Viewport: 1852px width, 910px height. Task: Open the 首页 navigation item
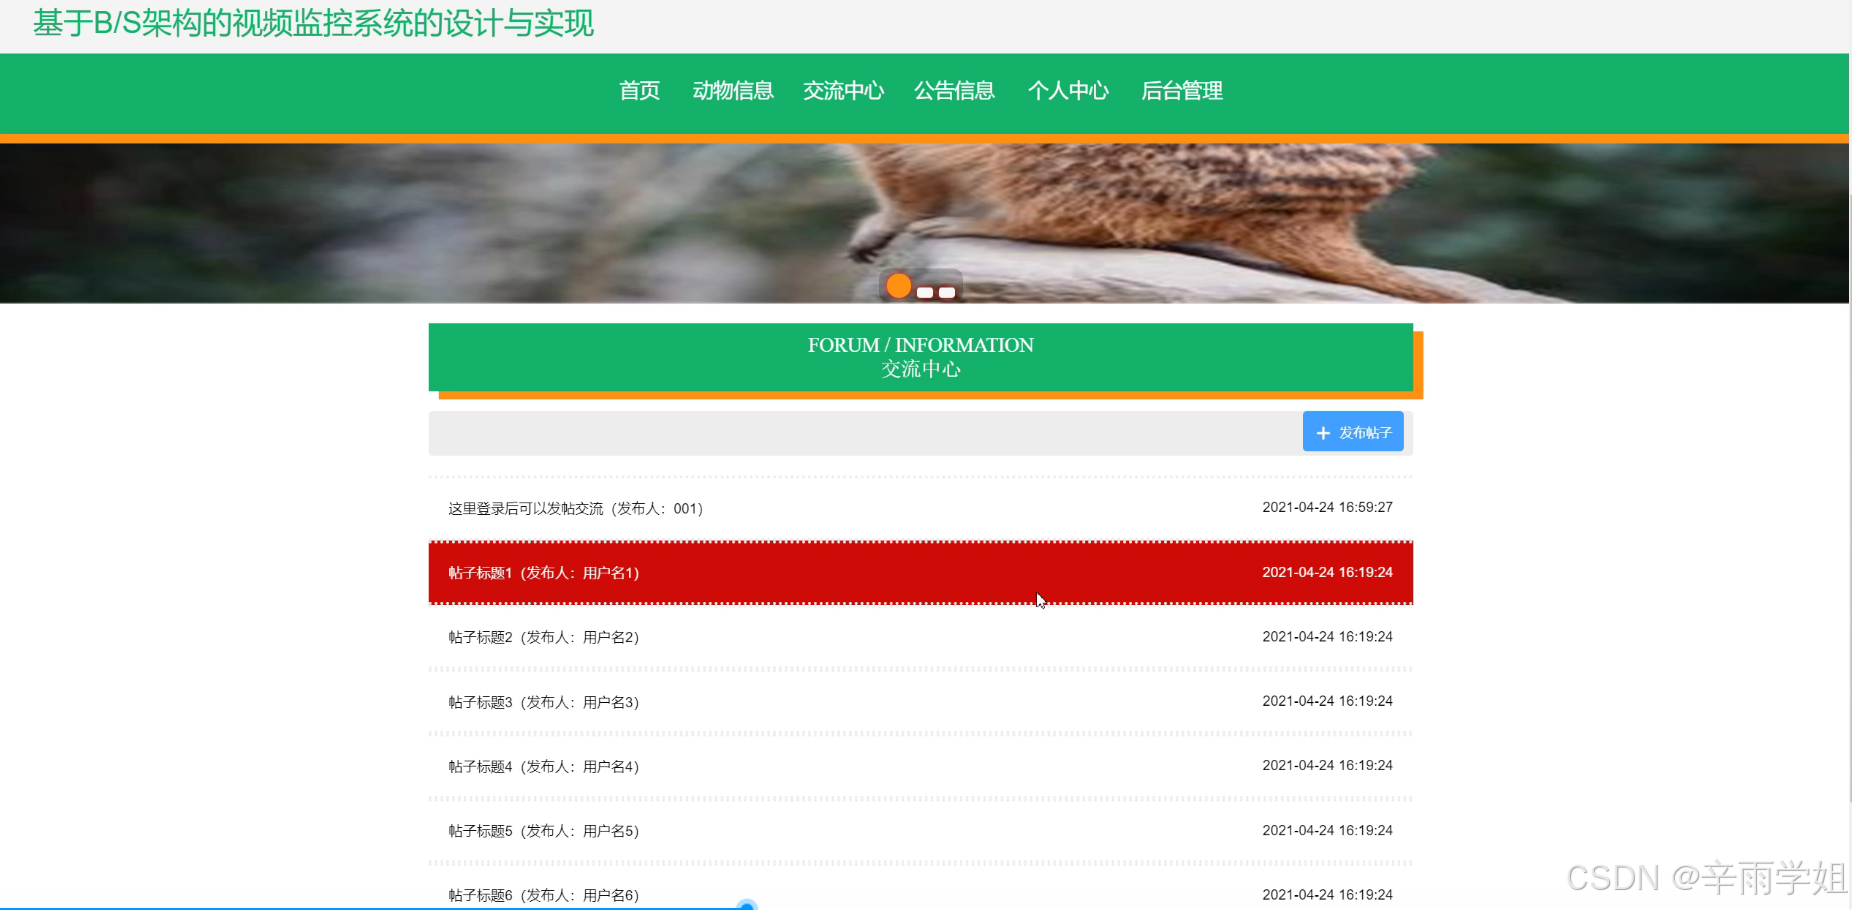point(639,91)
